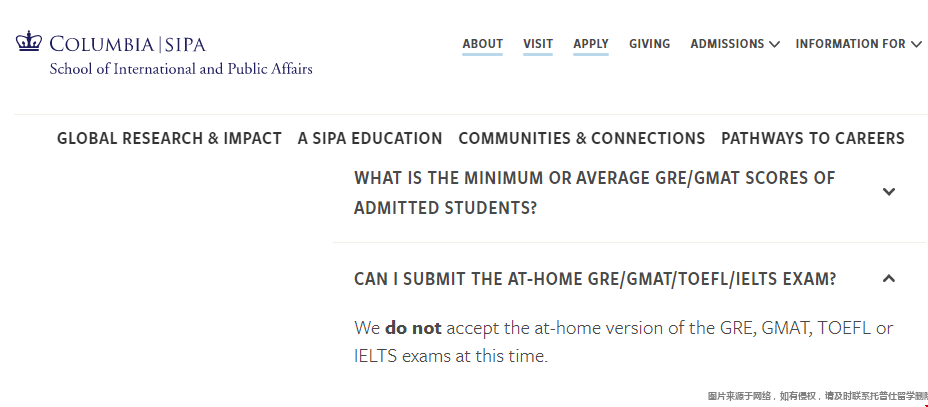
Task: Open the Apply link
Action: point(591,44)
